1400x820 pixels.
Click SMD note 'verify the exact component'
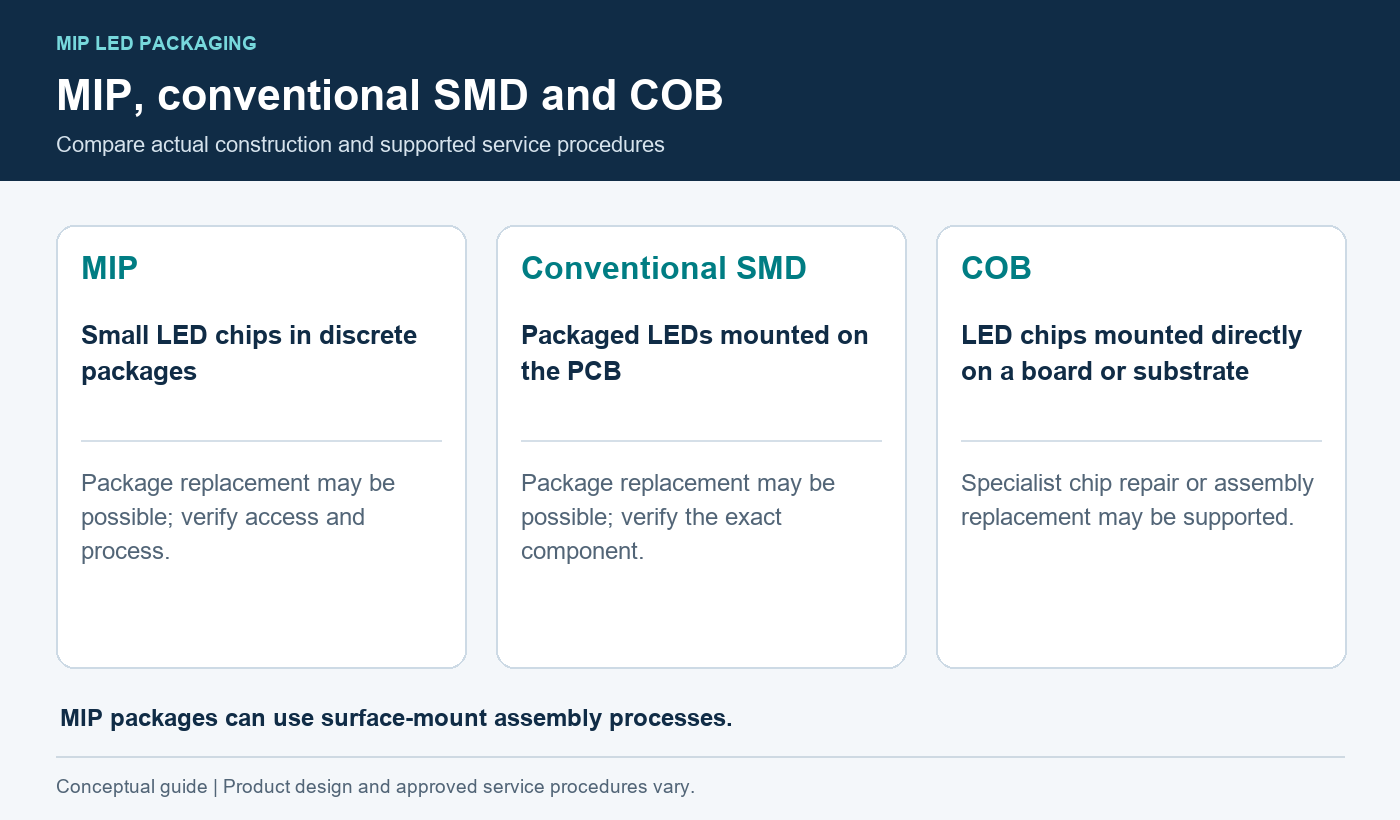[651, 534]
